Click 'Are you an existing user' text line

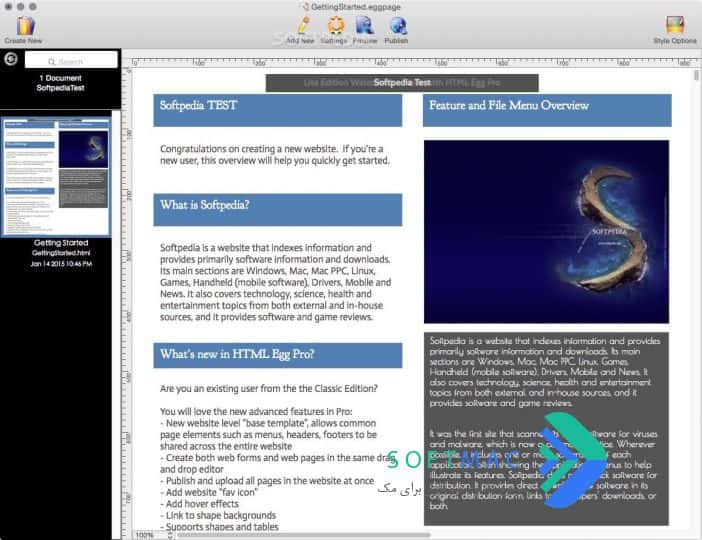coord(269,388)
